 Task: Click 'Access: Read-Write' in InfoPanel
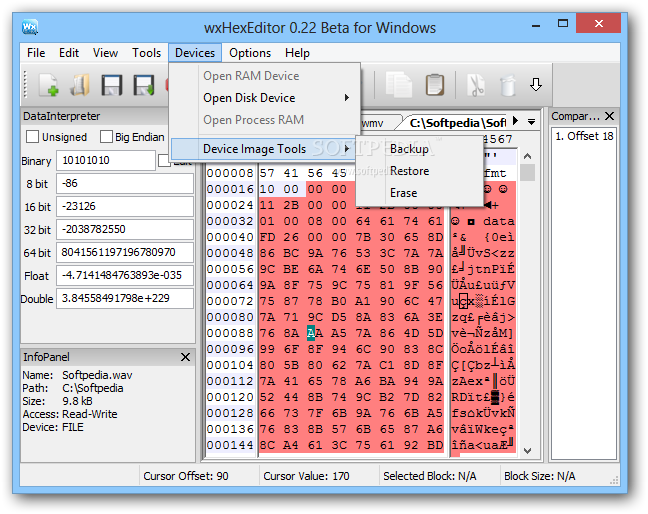pos(70,414)
